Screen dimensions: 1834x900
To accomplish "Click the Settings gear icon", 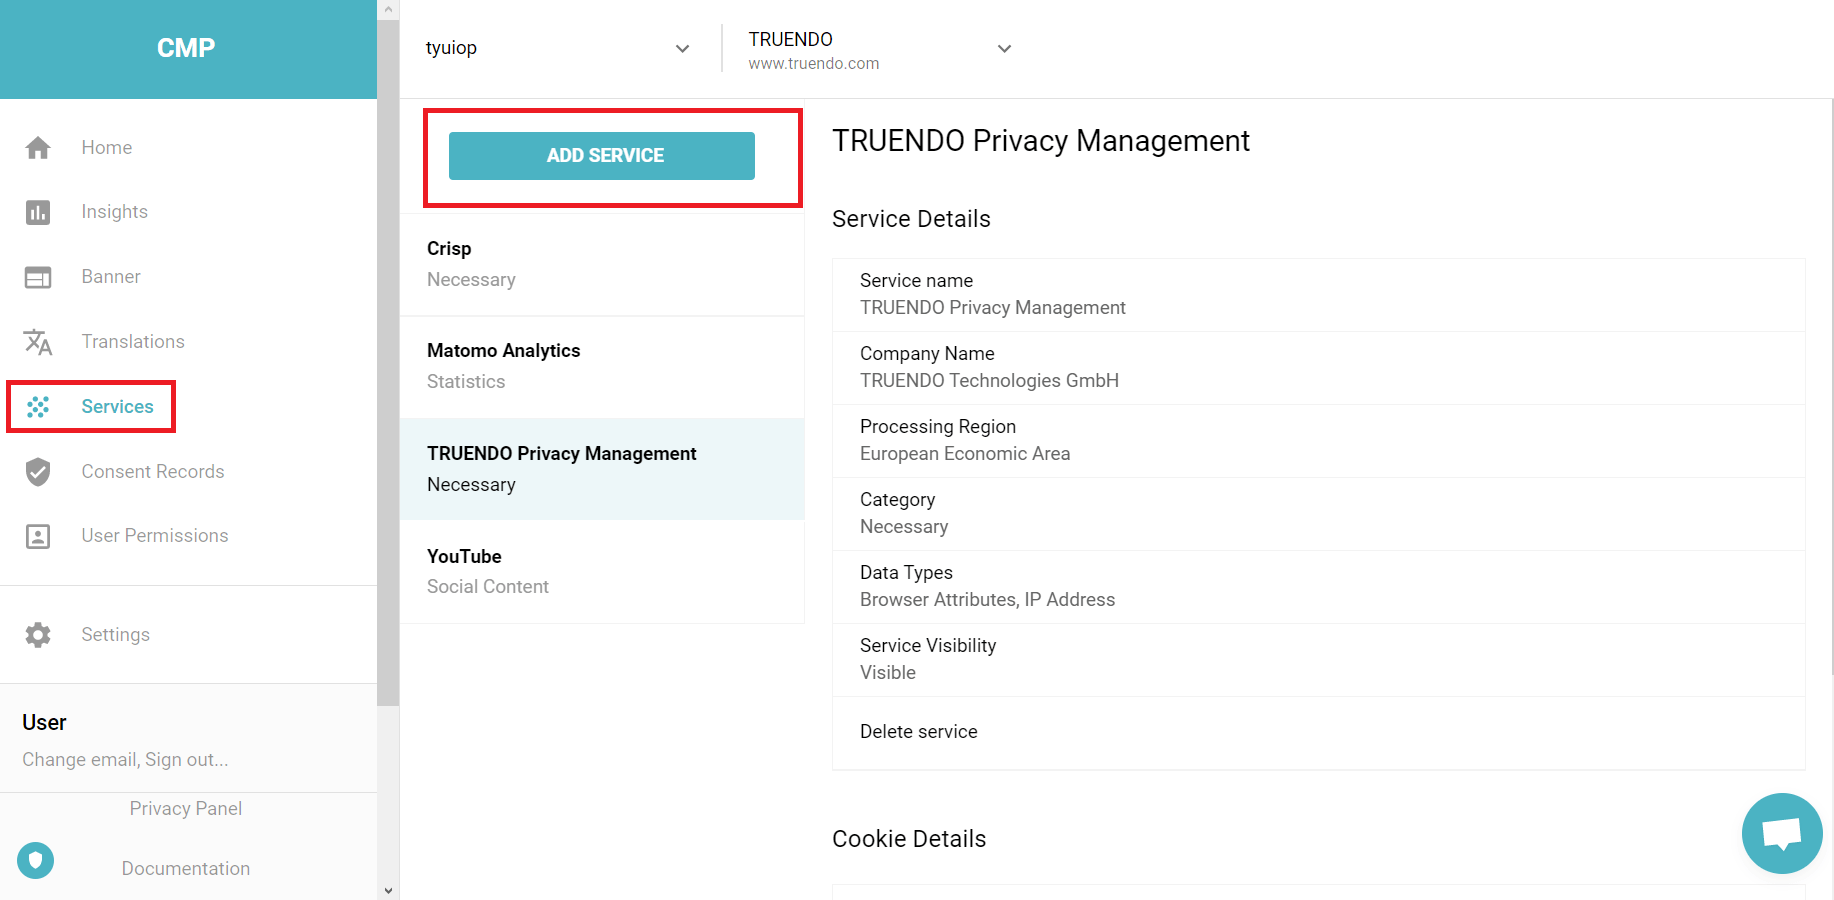I will [x=38, y=635].
